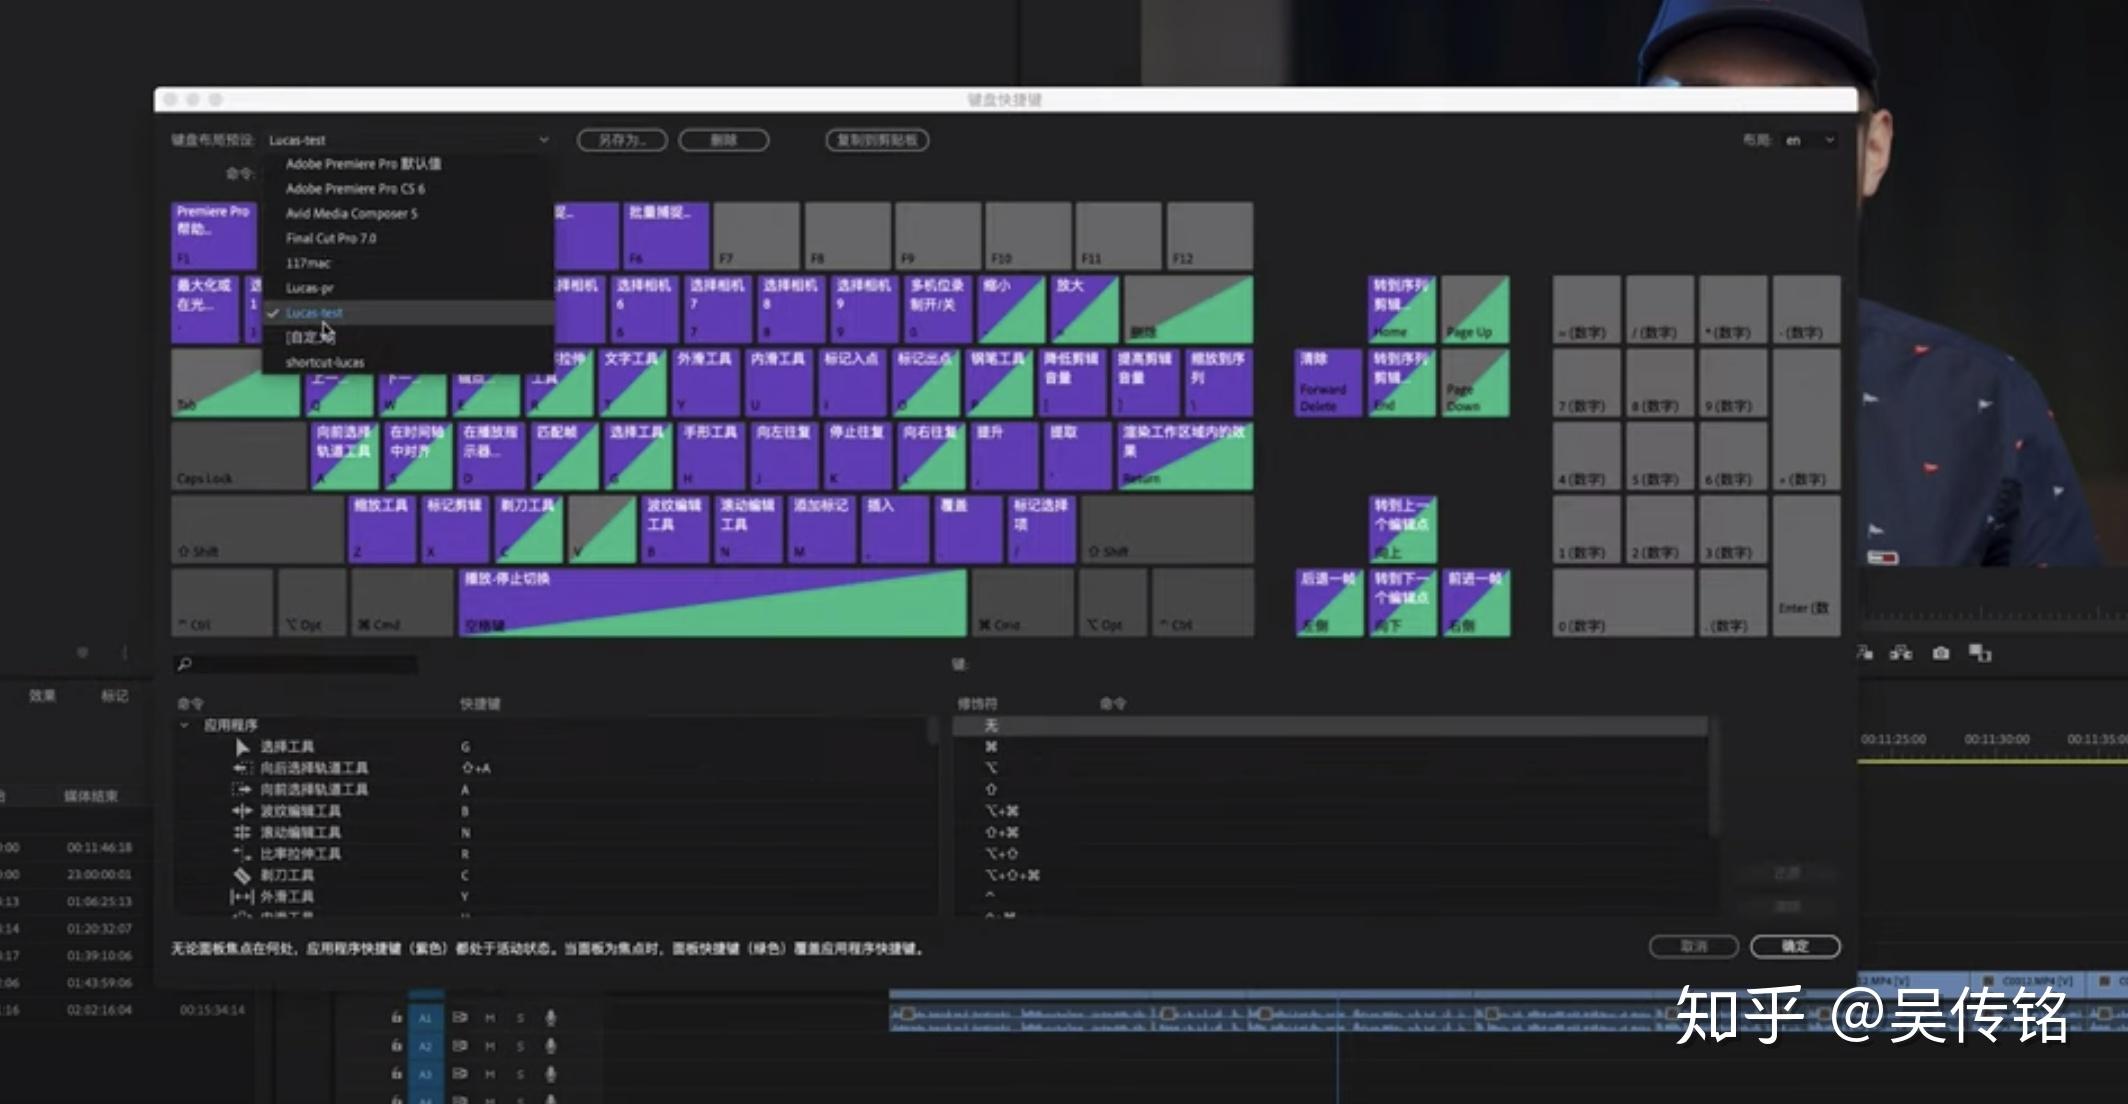
Task: Click the 确定 button
Action: coord(1795,946)
